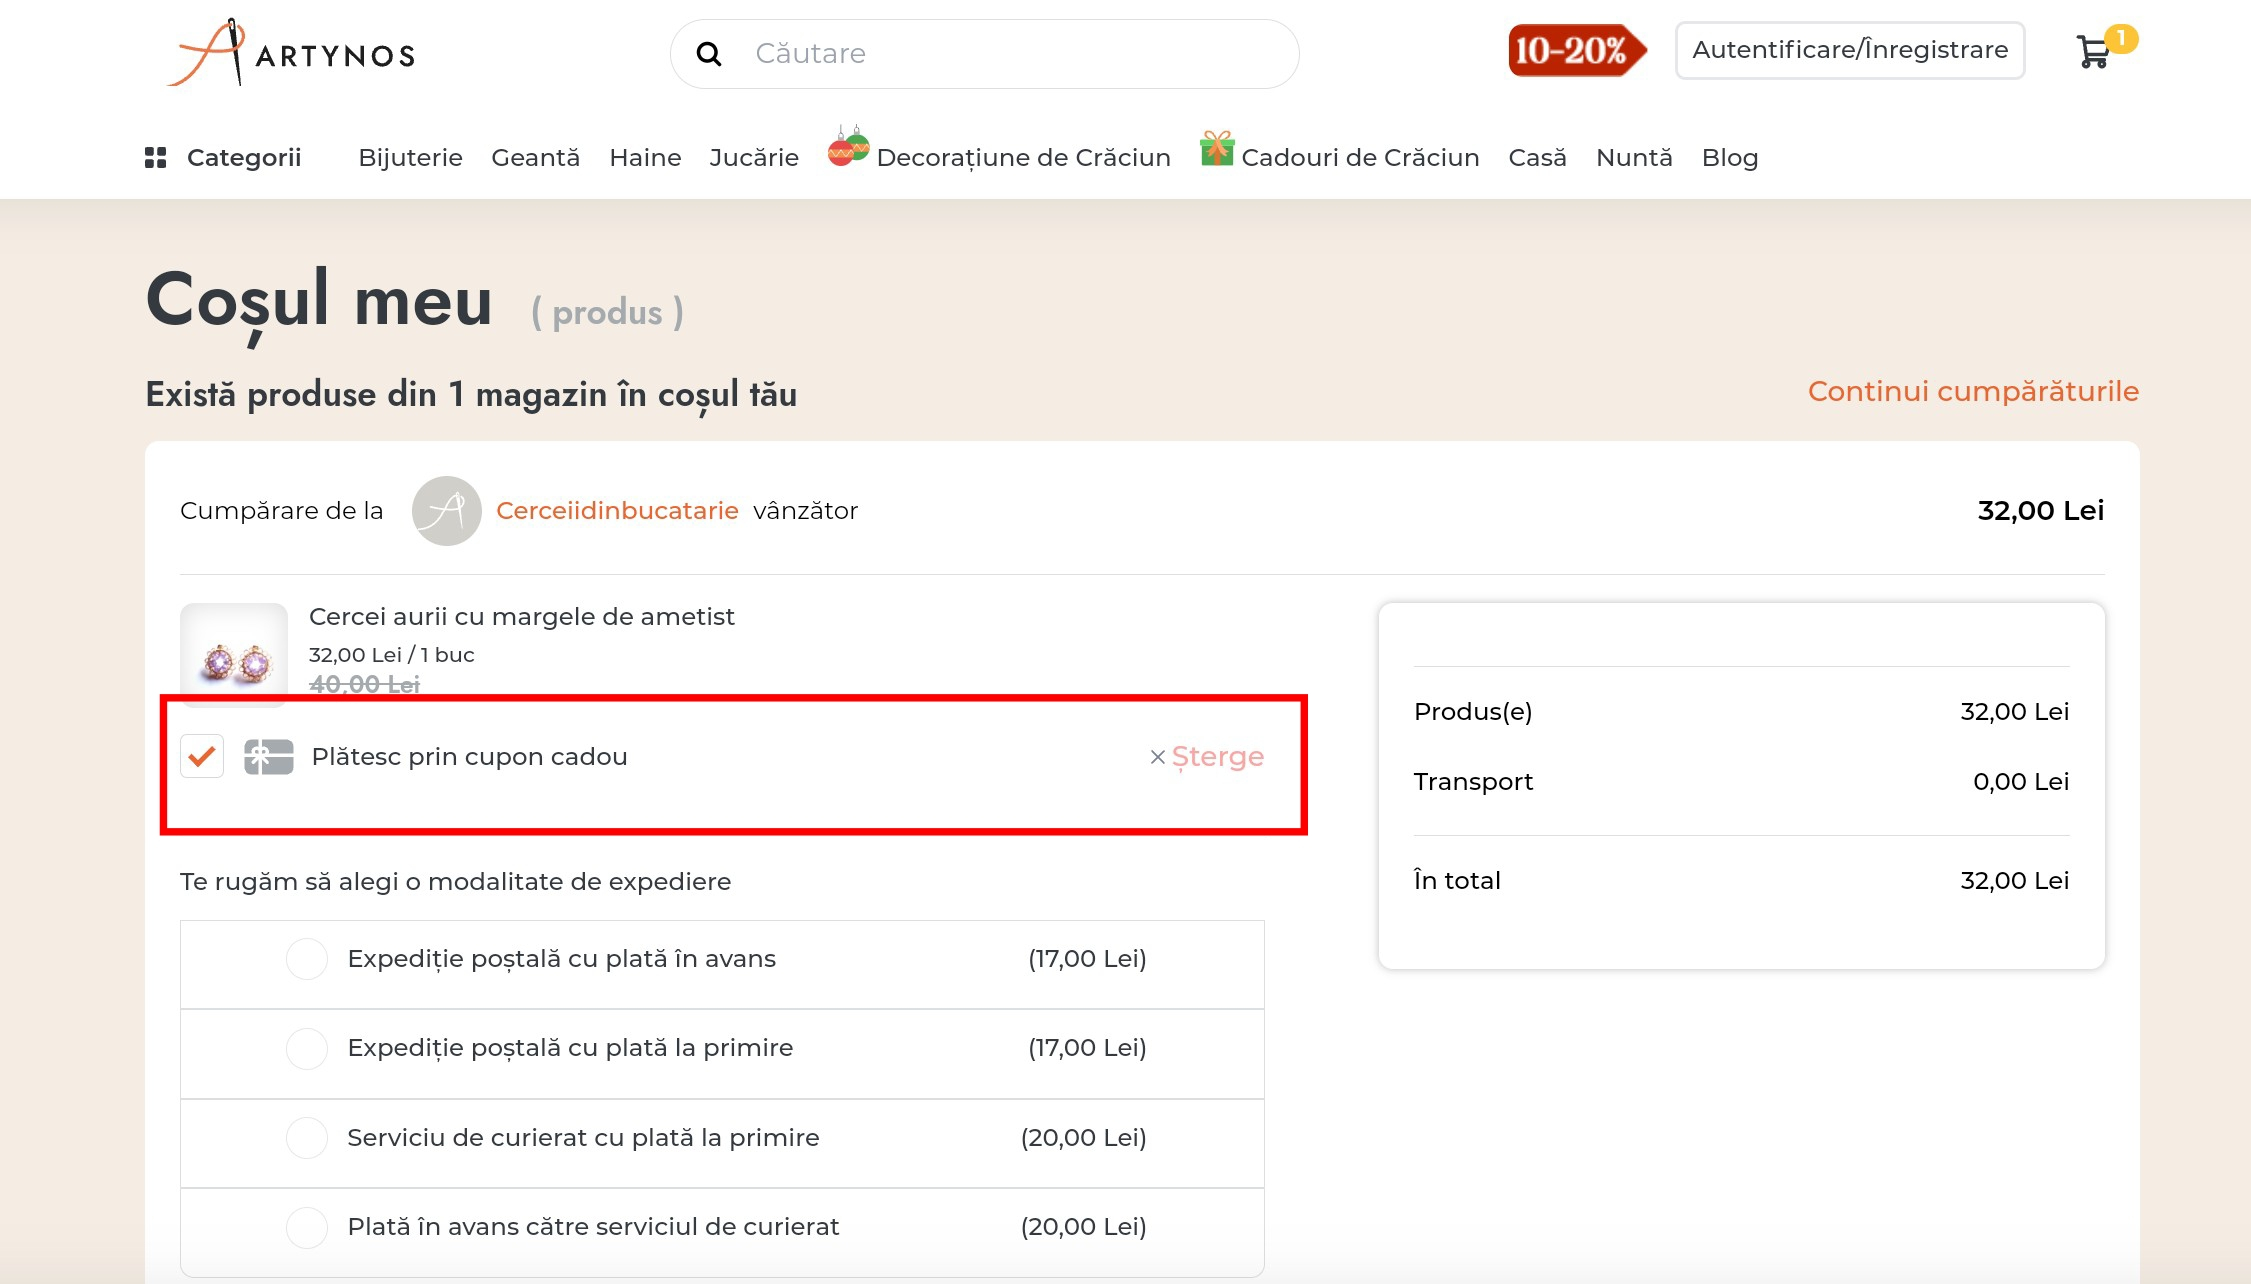Click Autentificare/Înregistrare button
Screen dimensions: 2251x1284
(x=1849, y=50)
